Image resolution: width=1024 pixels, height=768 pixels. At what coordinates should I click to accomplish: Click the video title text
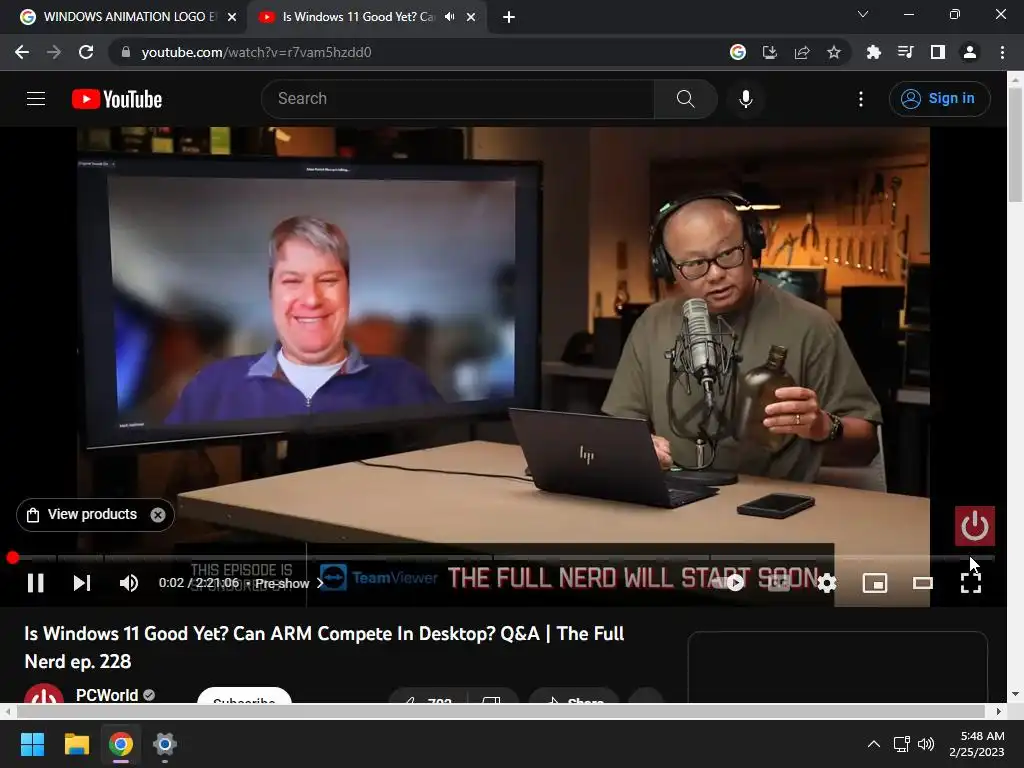click(x=325, y=647)
